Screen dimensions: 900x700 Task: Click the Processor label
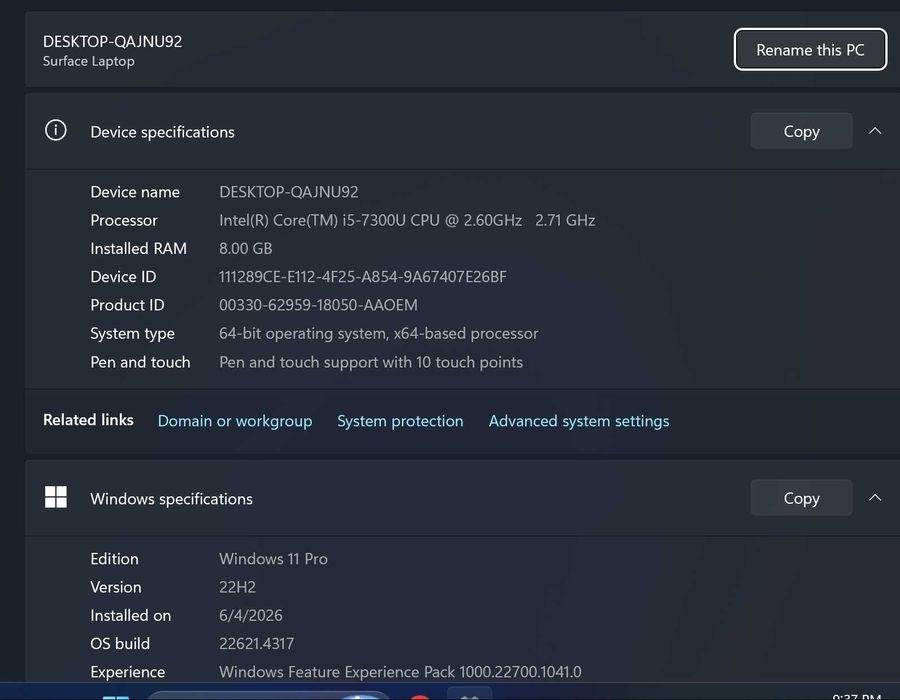pyautogui.click(x=124, y=220)
